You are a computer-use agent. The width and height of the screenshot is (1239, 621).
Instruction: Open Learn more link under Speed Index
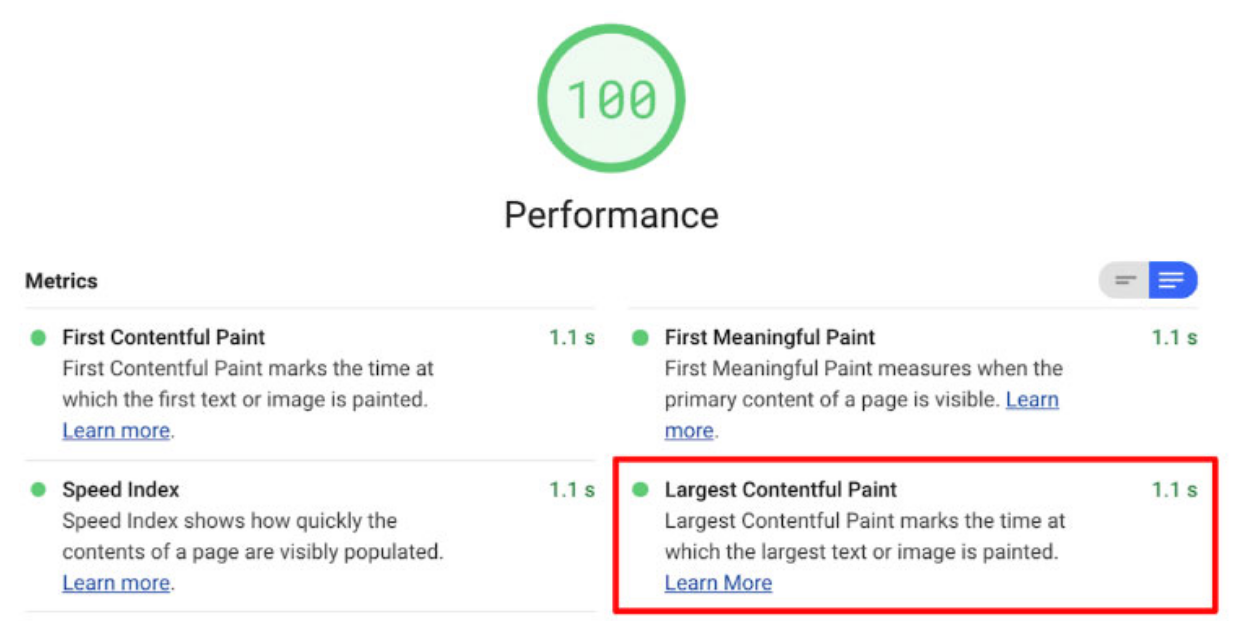pos(116,583)
